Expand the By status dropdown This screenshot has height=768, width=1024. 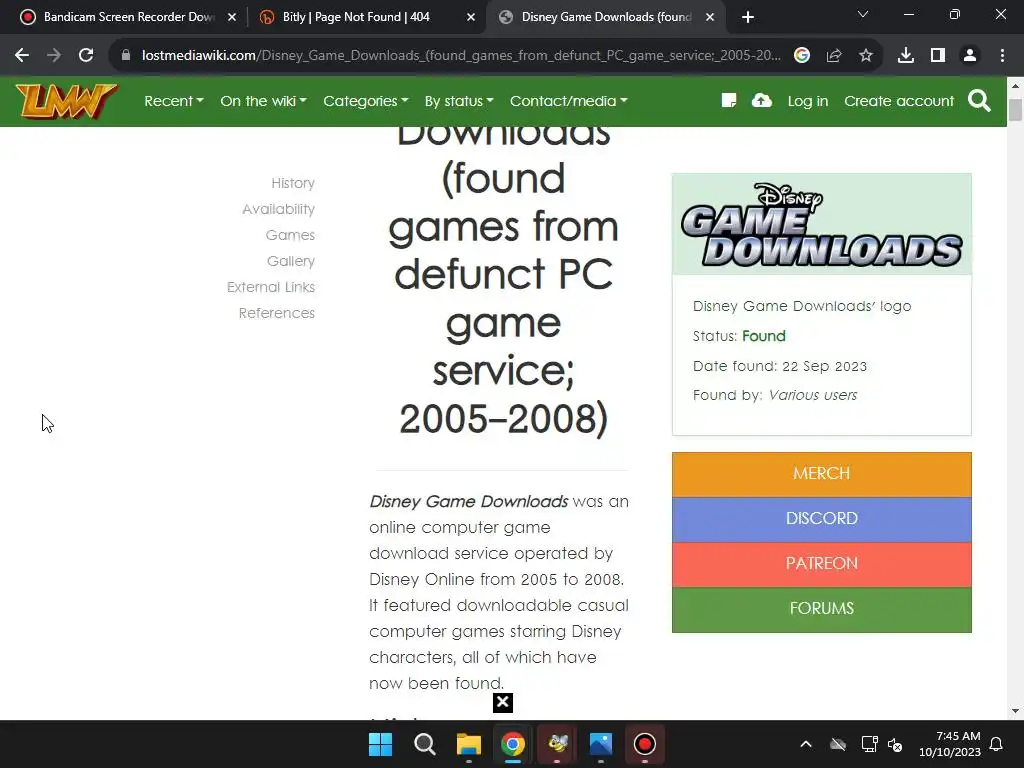459,101
